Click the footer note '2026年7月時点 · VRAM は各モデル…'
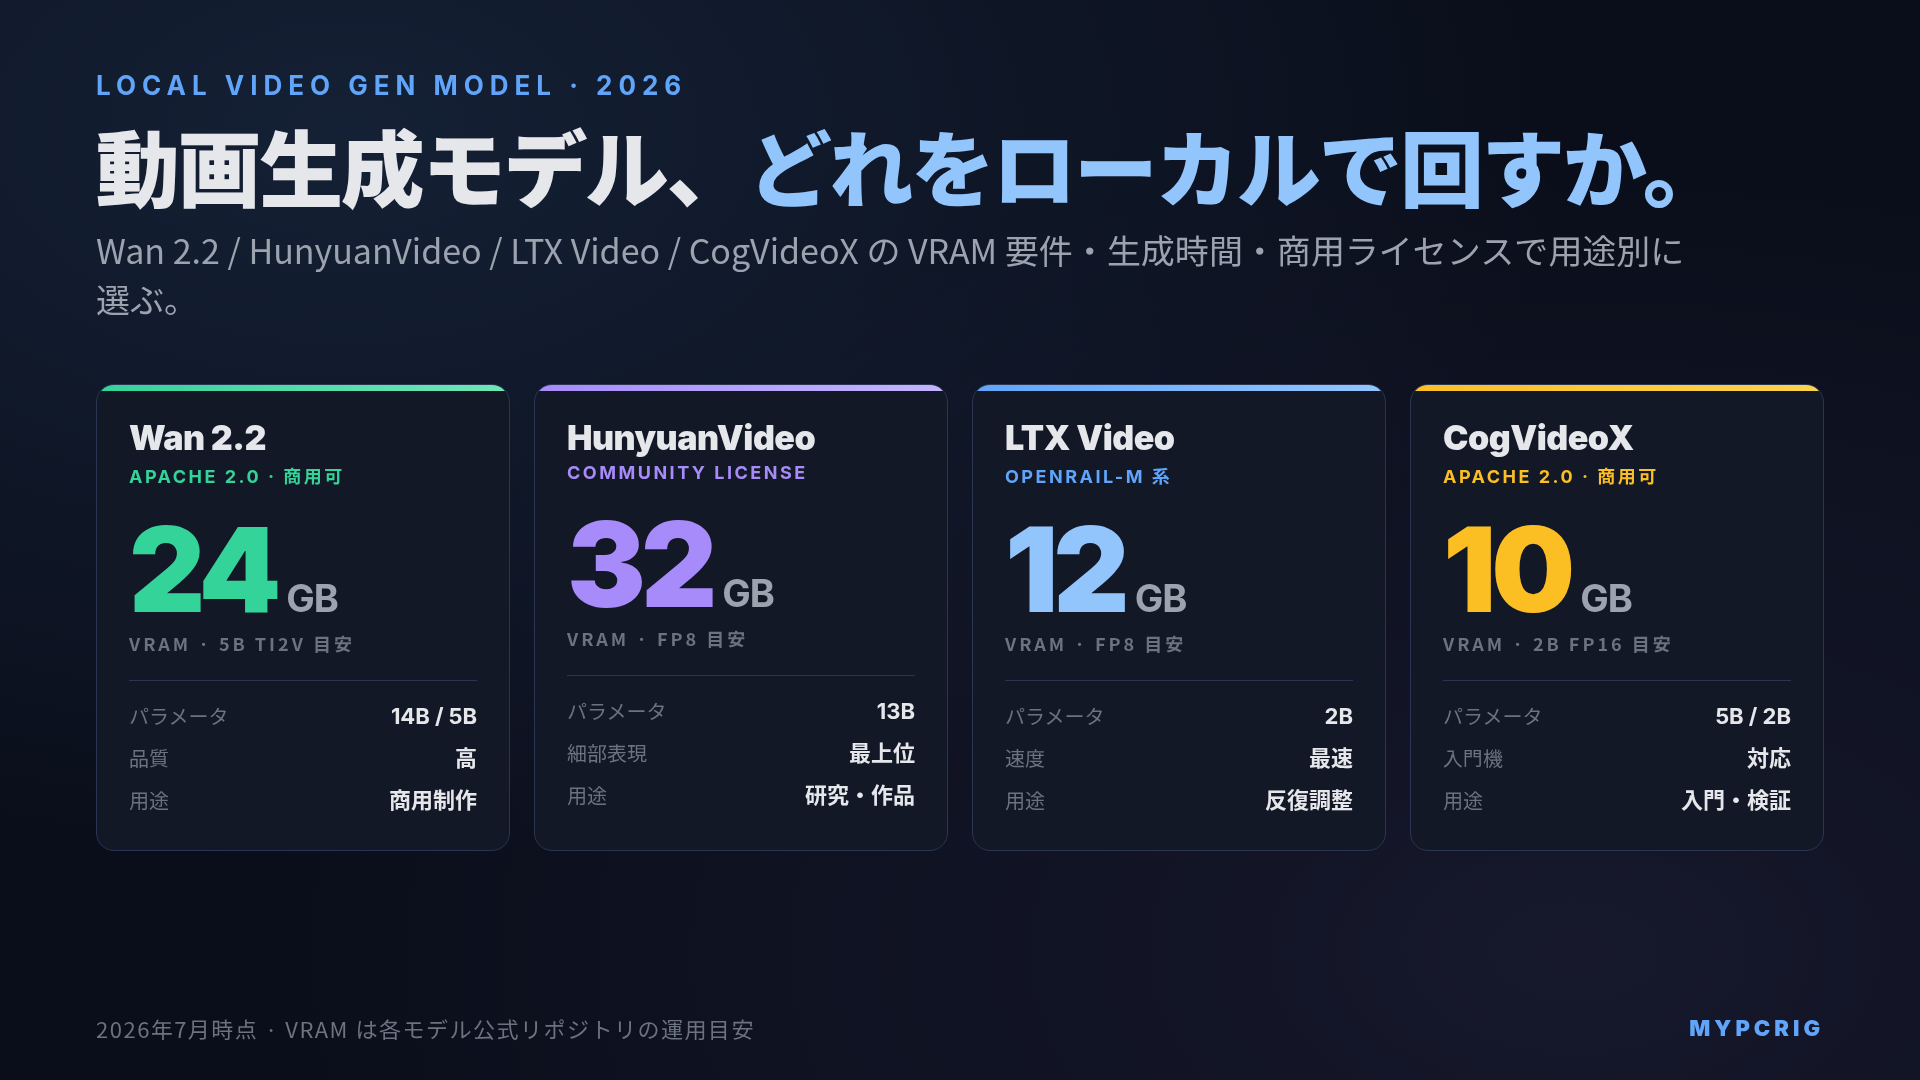Viewport: 1920px width, 1080px height. coord(425,1030)
